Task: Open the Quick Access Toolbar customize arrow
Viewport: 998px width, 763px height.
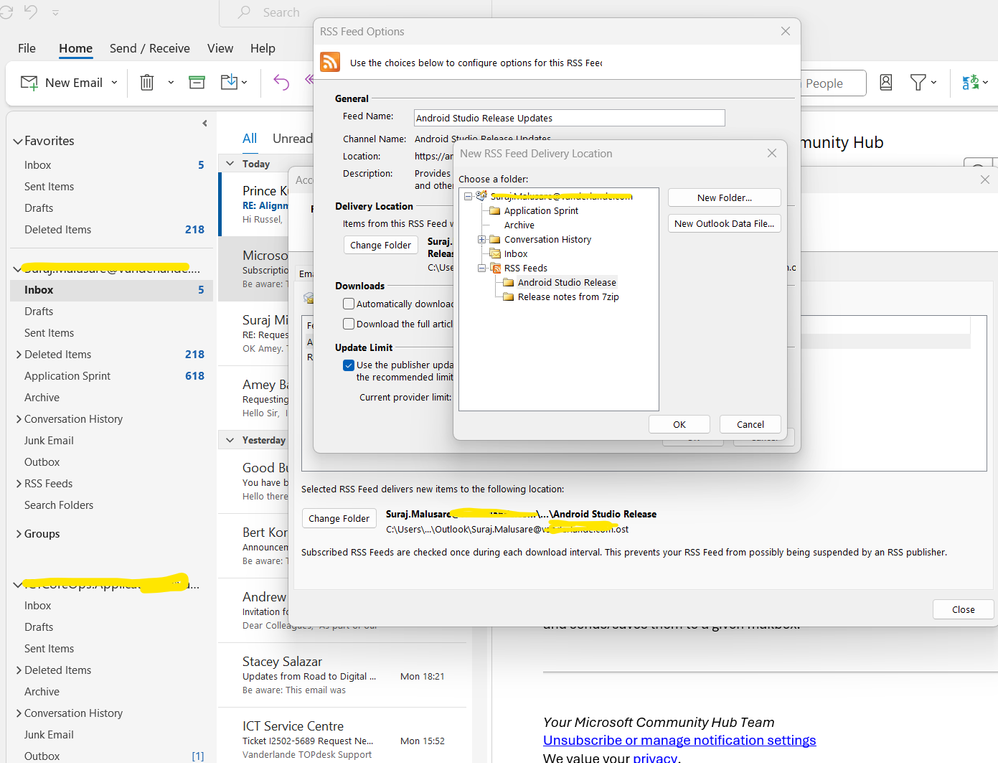Action: coord(55,12)
